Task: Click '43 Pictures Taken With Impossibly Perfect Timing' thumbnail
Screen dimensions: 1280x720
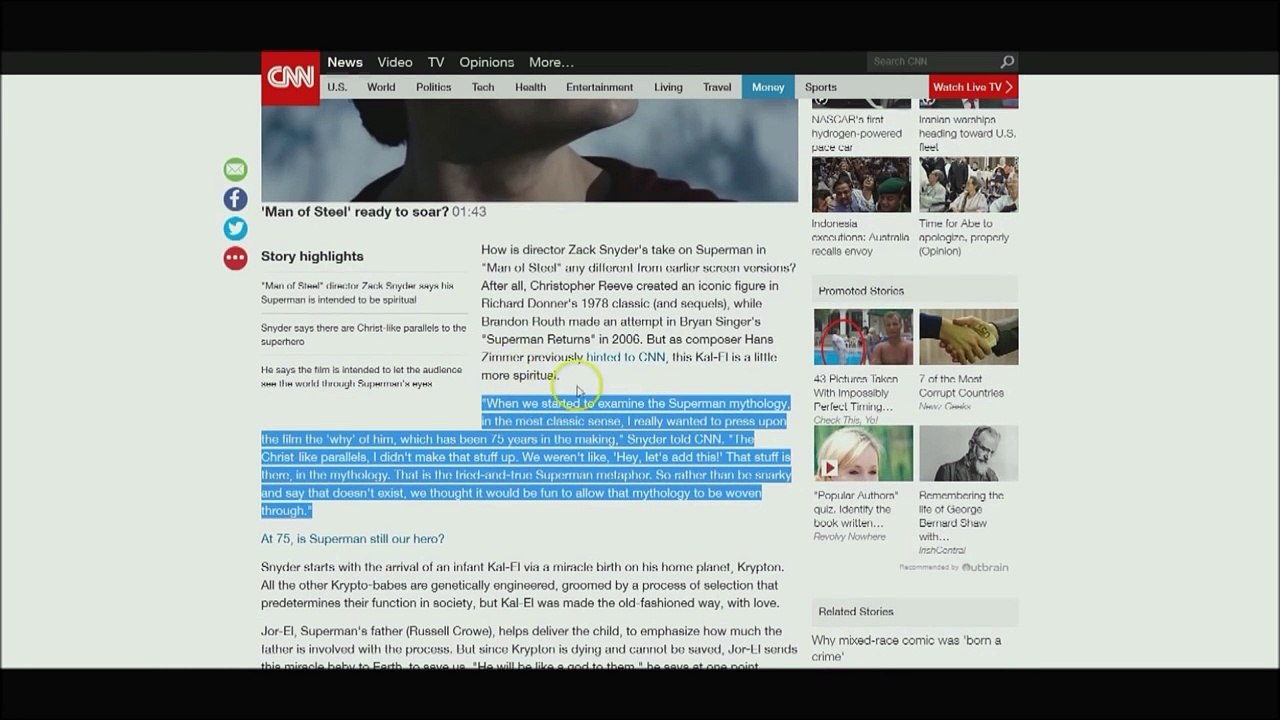Action: tap(863, 337)
